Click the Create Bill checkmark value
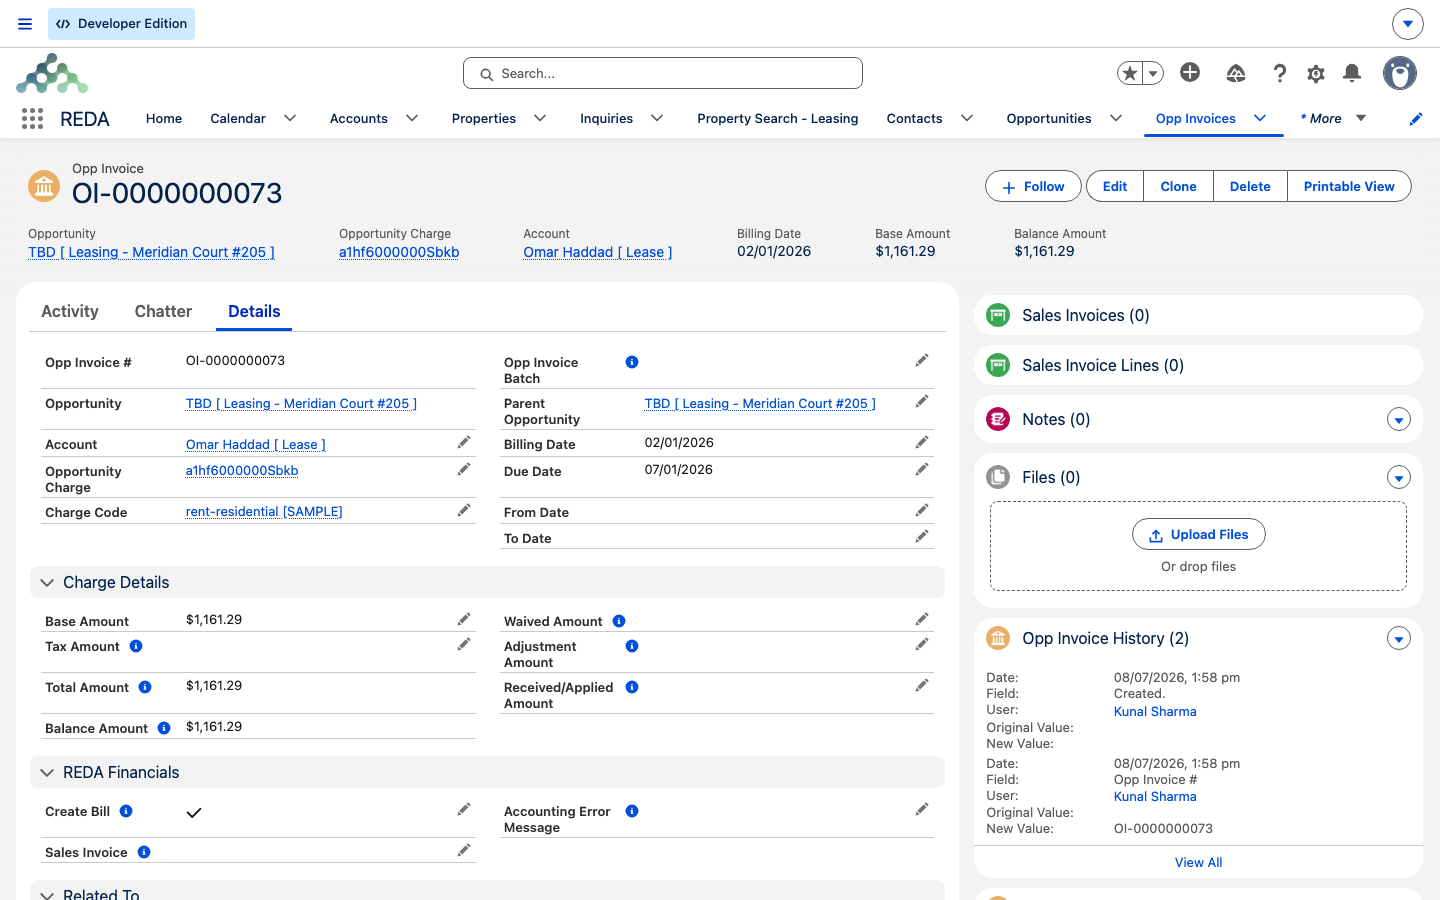 [x=194, y=812]
